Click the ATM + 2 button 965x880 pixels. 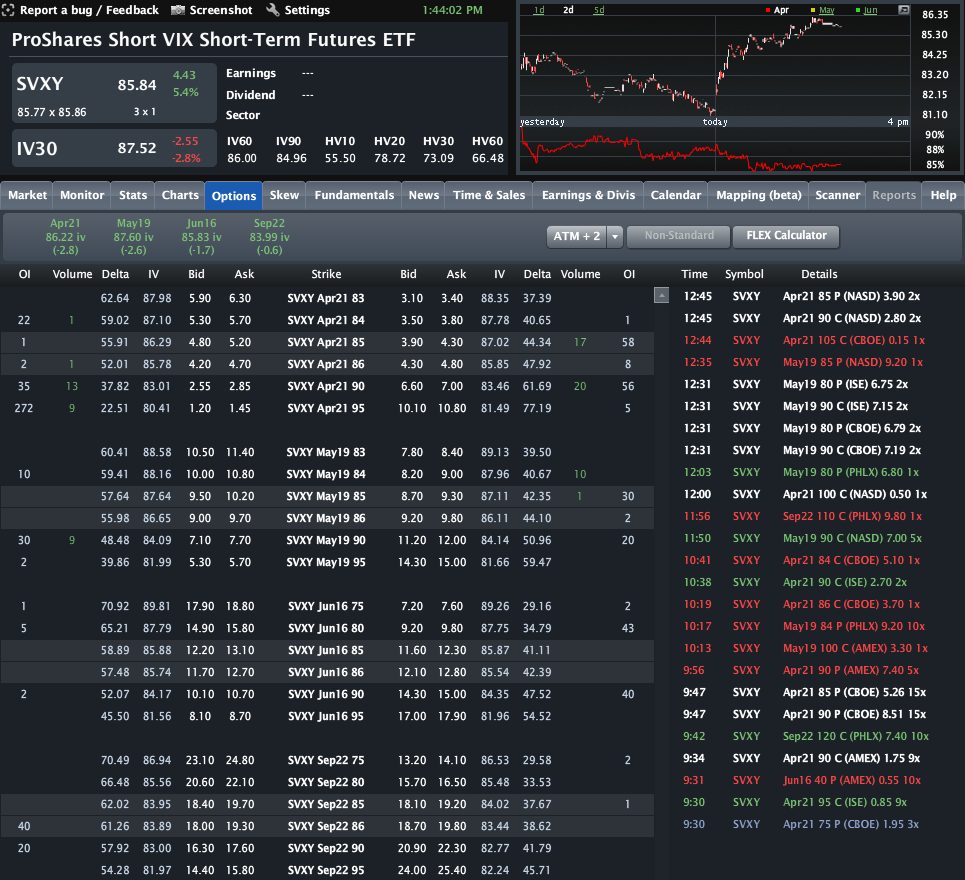[577, 236]
